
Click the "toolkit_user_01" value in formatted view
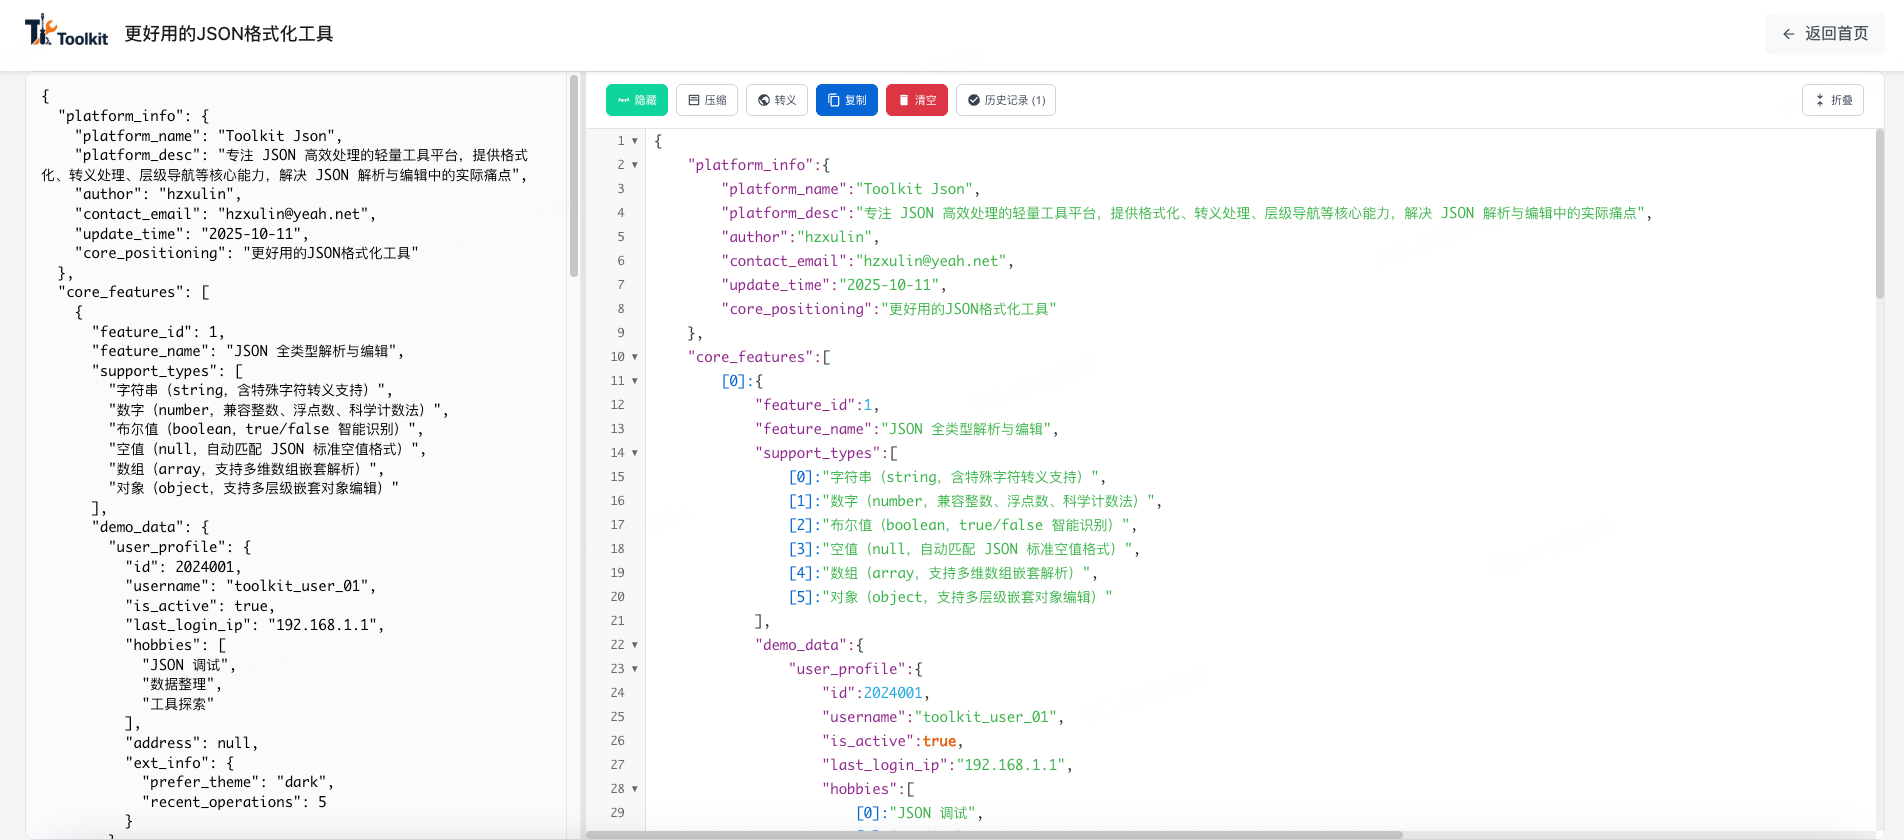click(985, 717)
